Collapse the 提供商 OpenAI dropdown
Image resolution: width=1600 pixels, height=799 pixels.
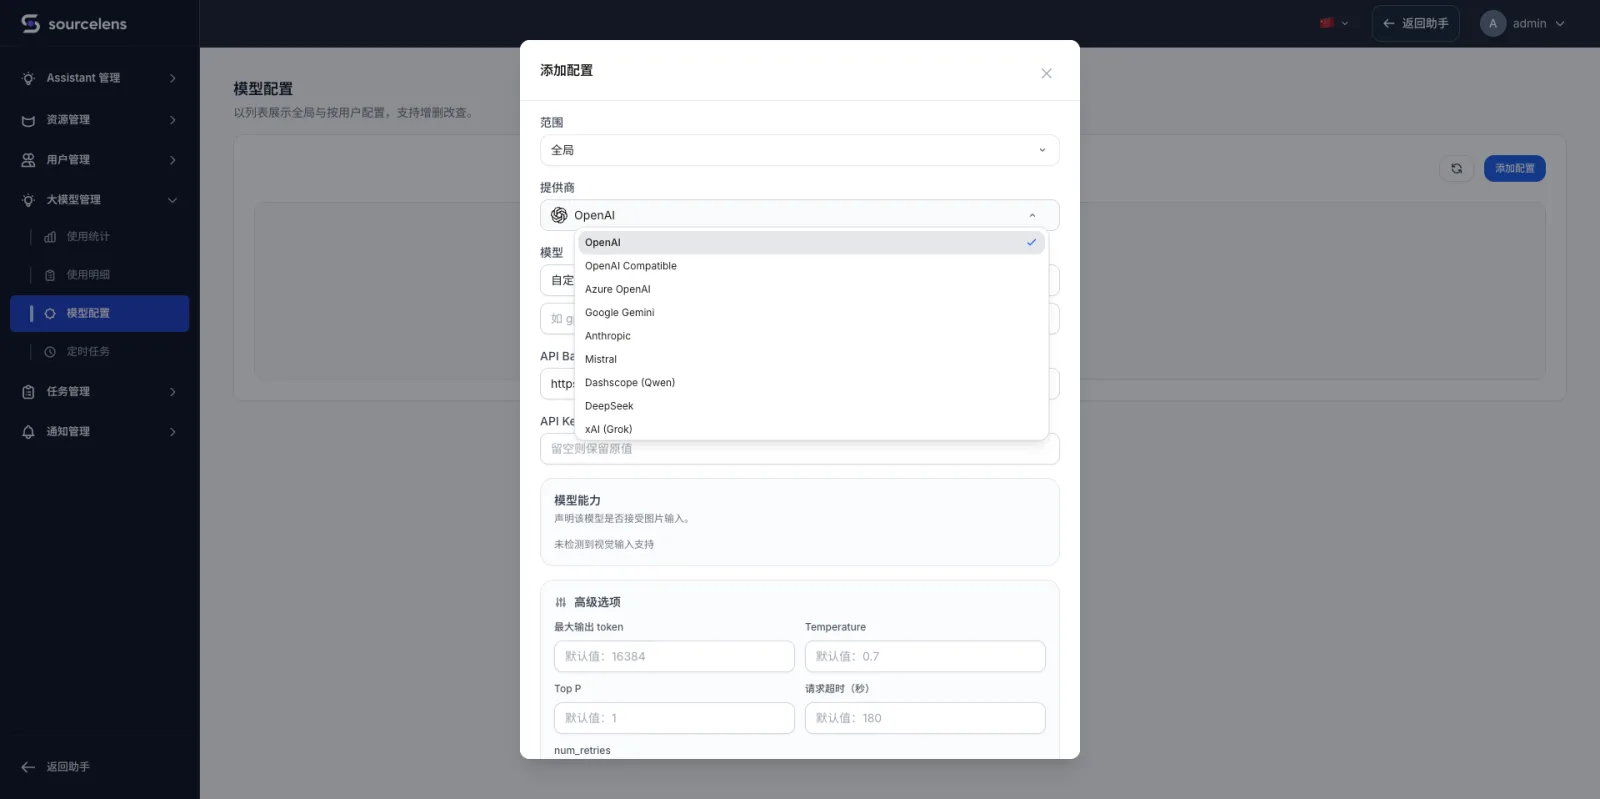(799, 215)
